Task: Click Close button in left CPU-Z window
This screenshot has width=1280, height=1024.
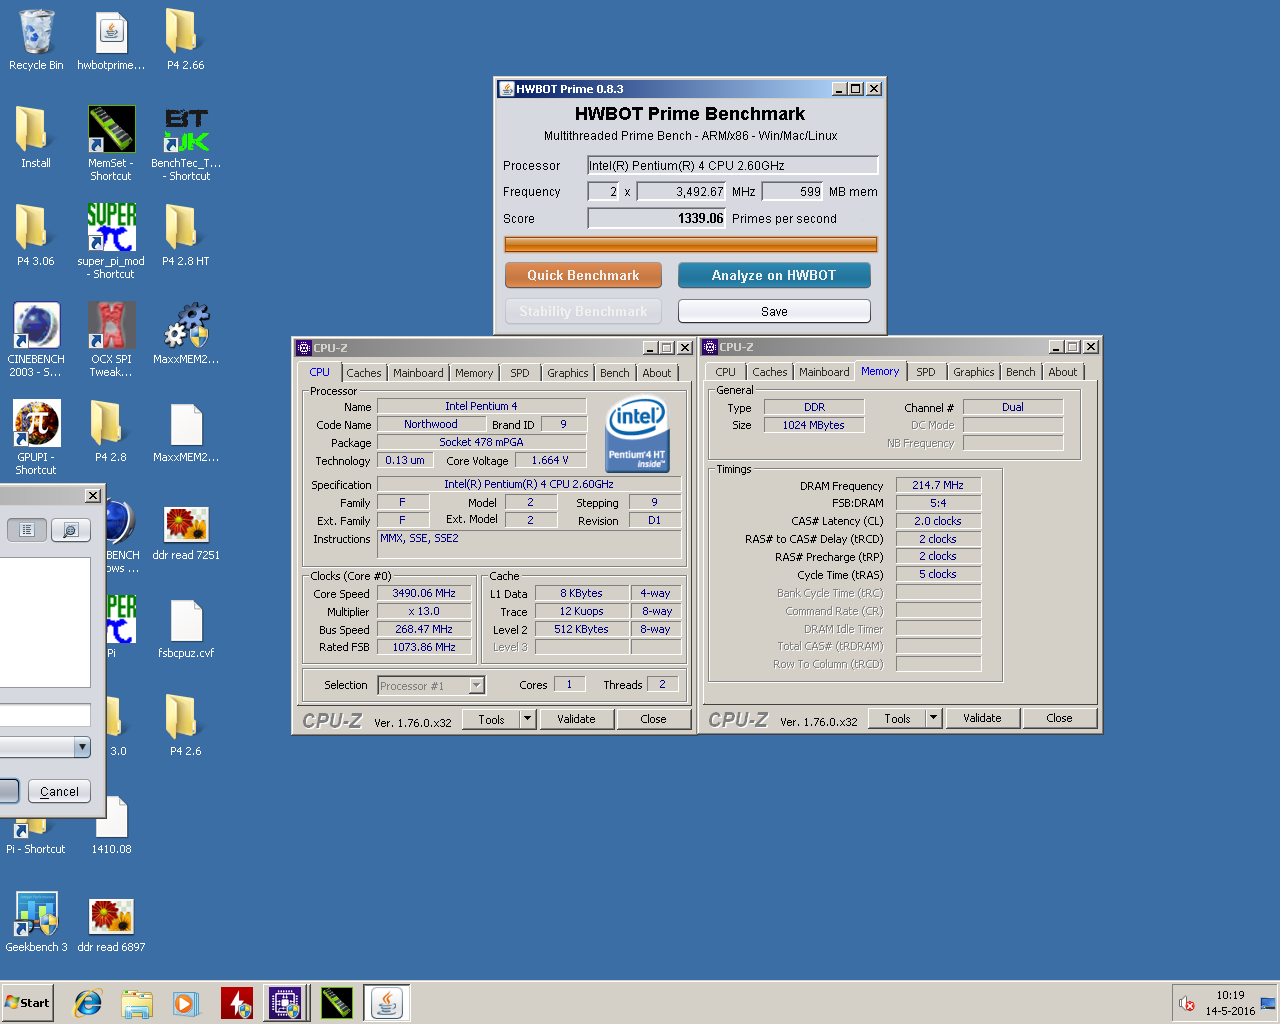Action: click(653, 719)
